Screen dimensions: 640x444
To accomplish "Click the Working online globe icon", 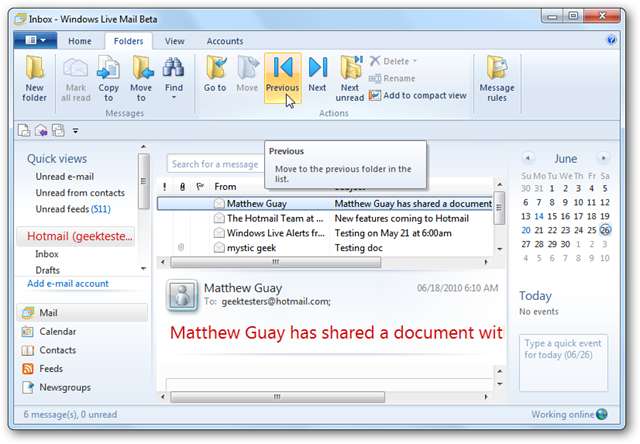I will click(602, 414).
